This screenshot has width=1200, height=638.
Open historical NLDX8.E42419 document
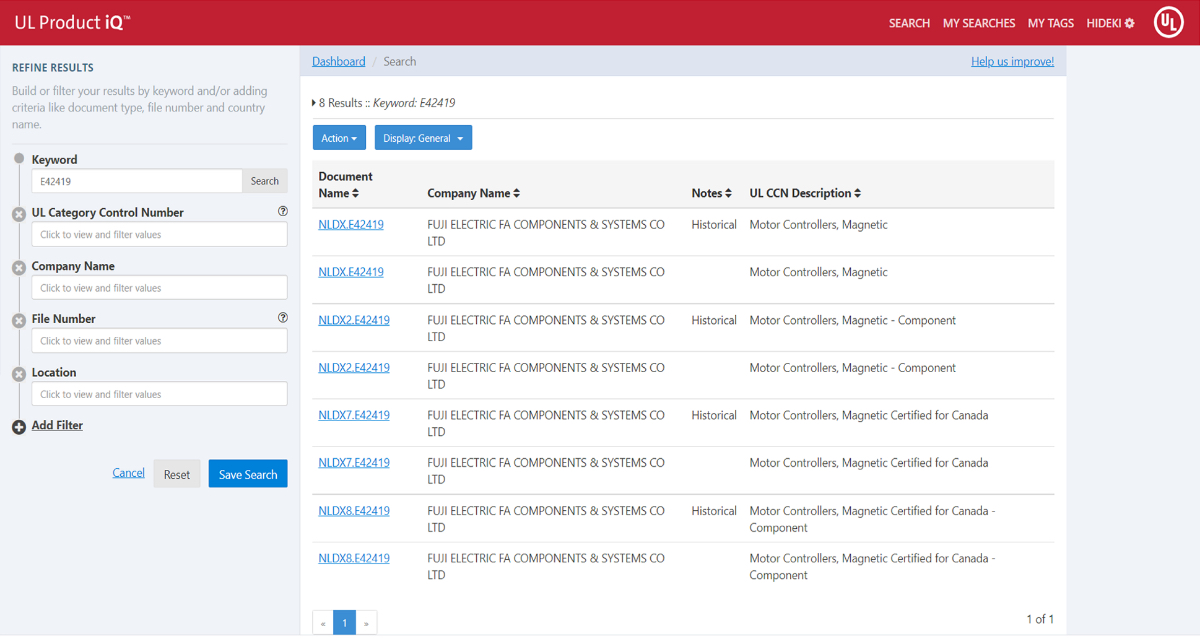[354, 511]
